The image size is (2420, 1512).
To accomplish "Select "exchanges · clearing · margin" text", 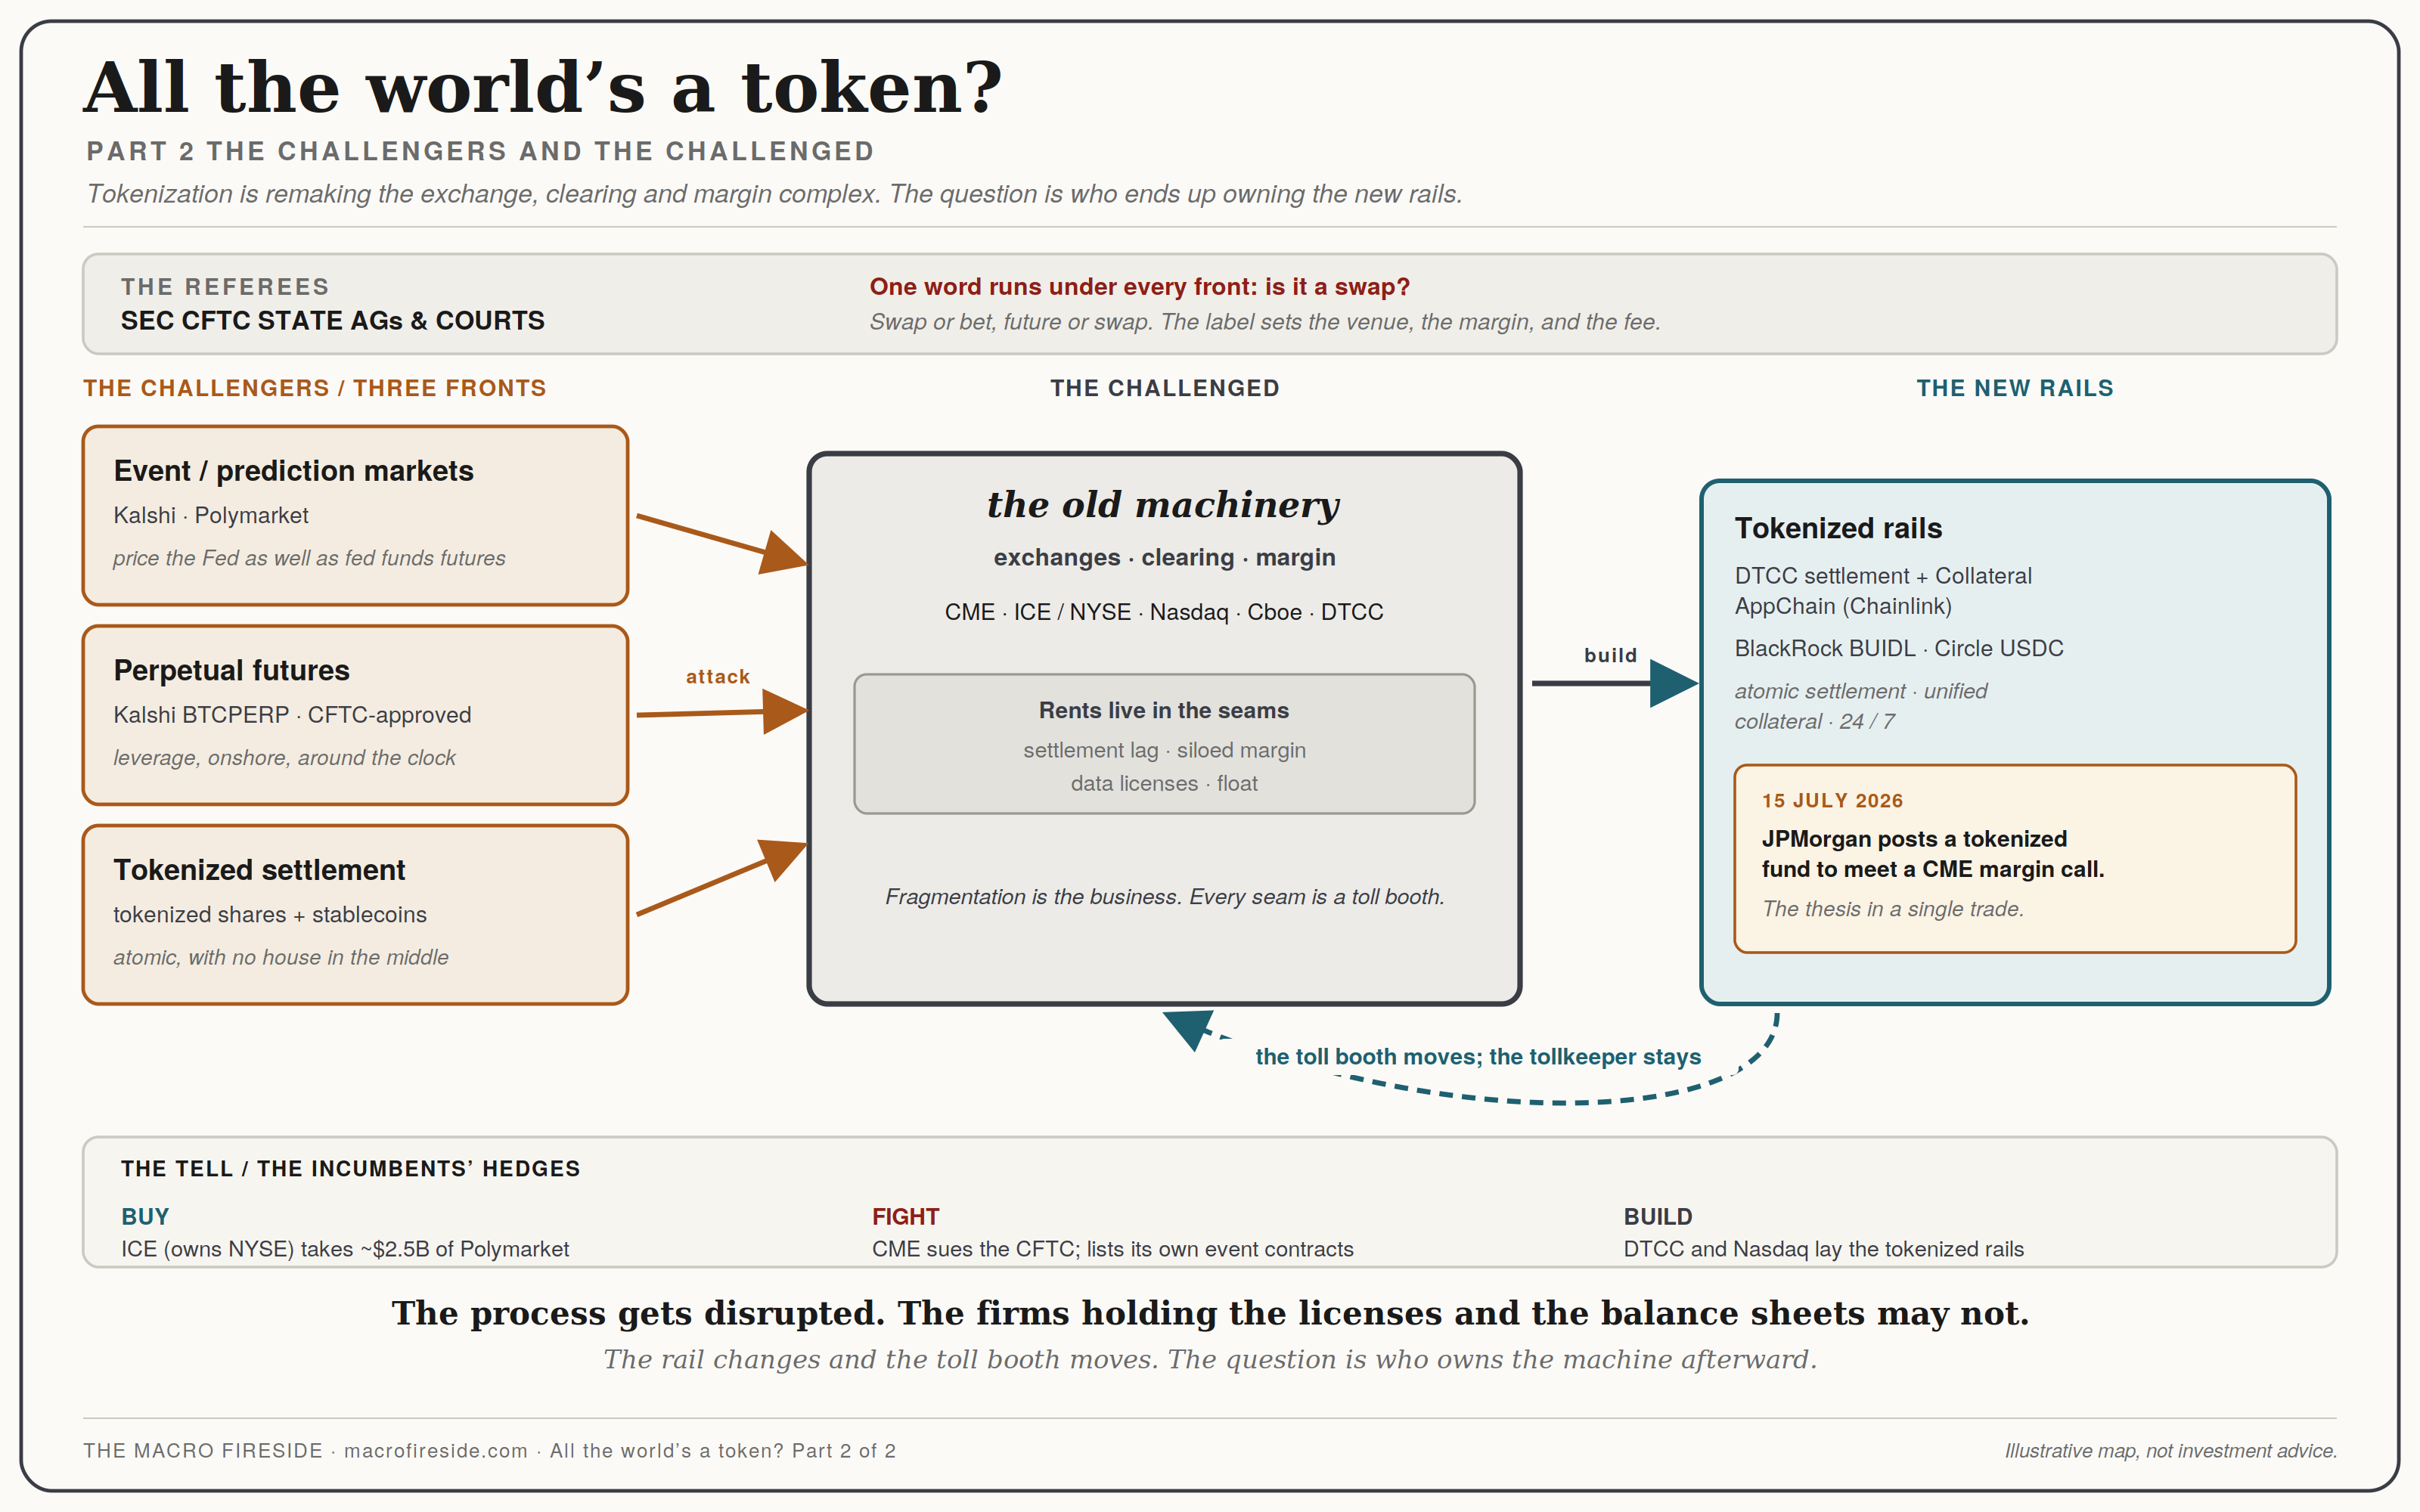I will click(x=1164, y=558).
